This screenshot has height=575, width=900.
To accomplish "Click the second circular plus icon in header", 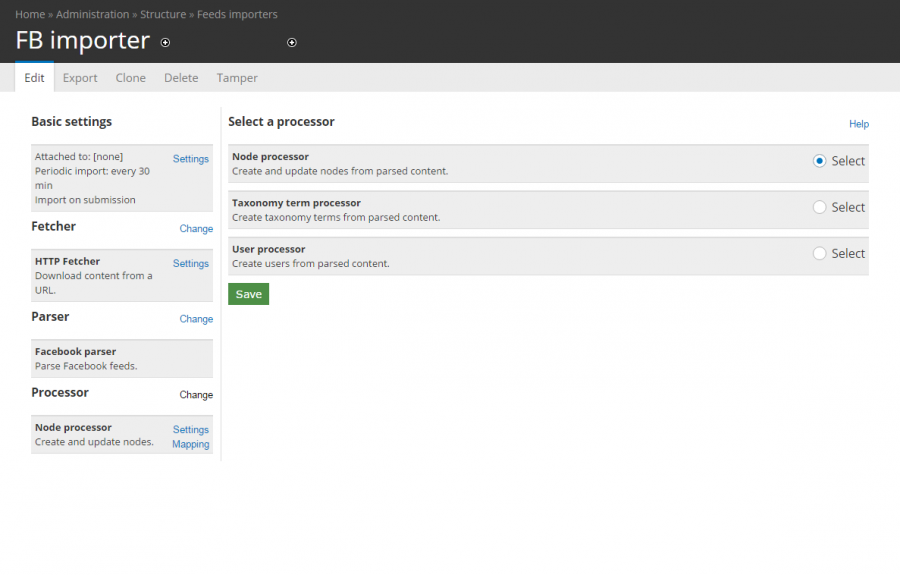I will [292, 42].
